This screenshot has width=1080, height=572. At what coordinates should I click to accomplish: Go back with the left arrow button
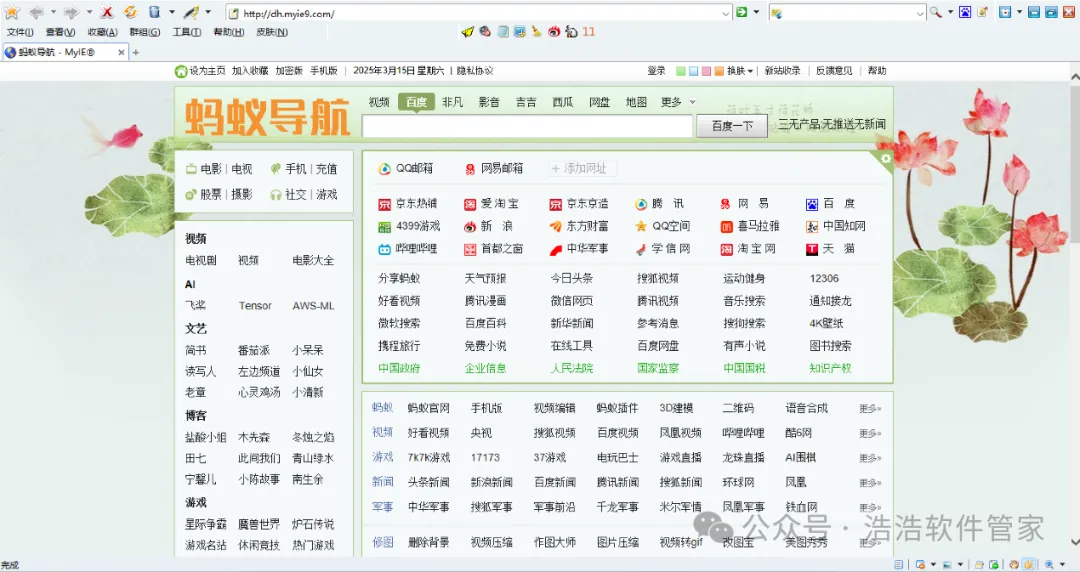coord(36,12)
